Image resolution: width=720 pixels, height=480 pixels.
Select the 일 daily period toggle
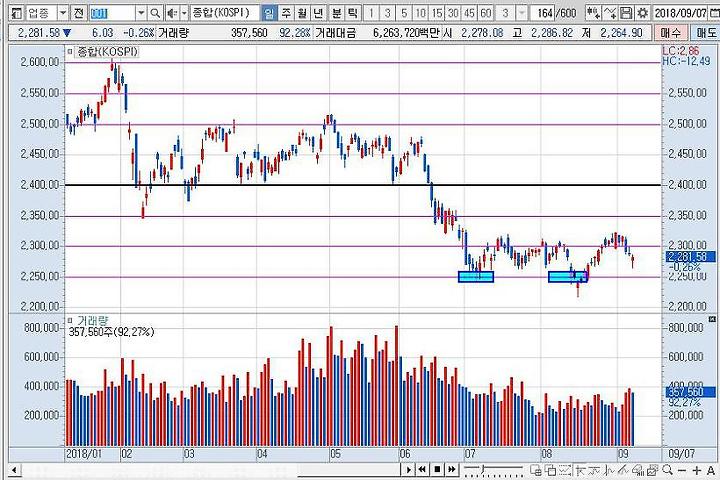[x=270, y=13]
